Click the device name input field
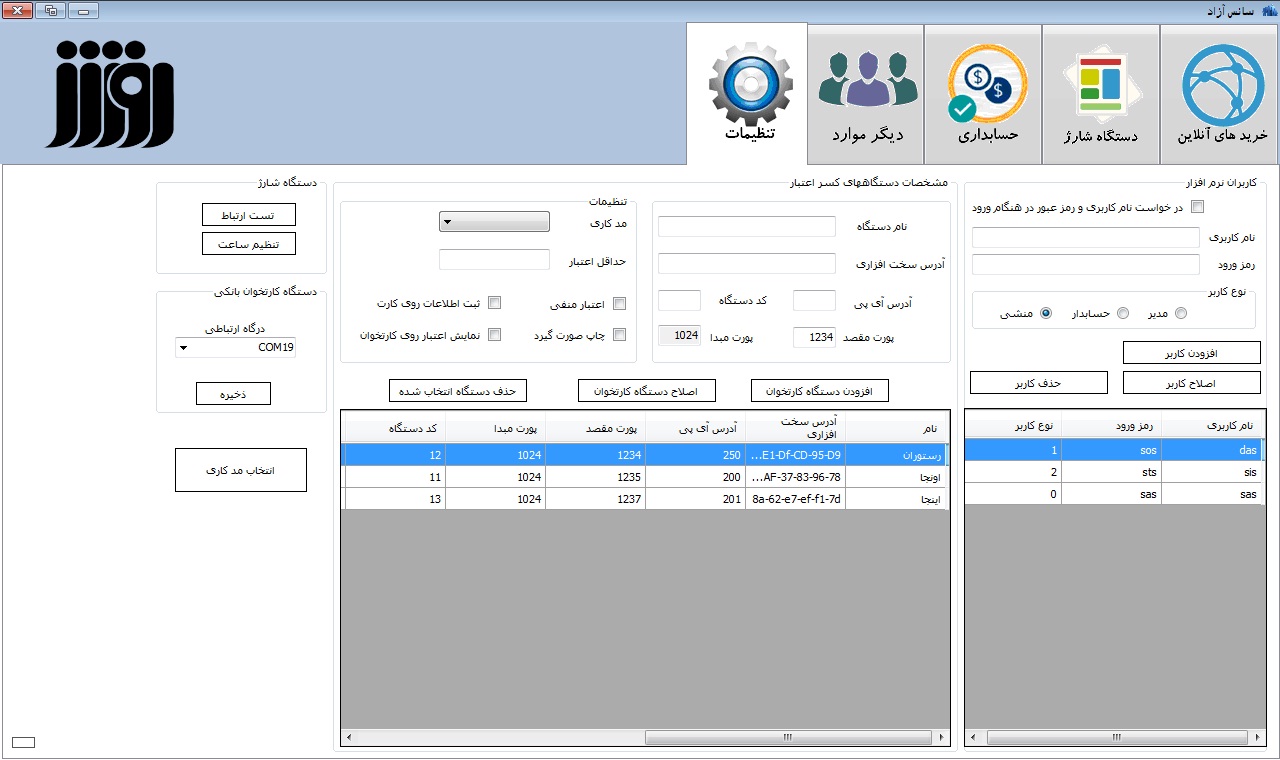1280x760 pixels. (x=746, y=227)
